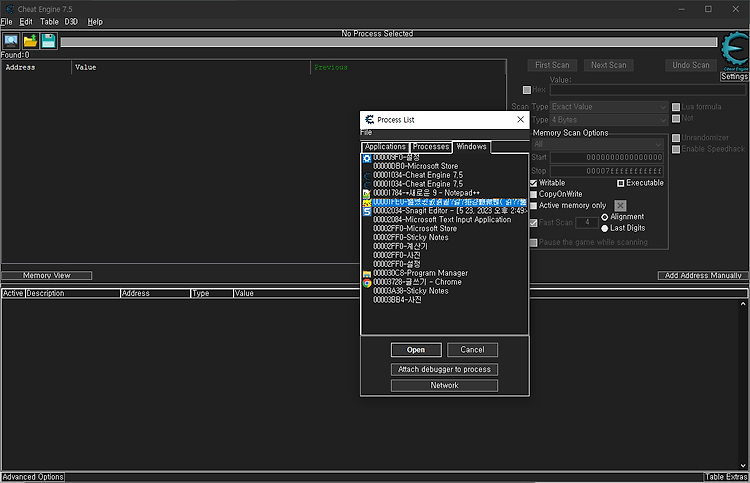This screenshot has height=483, width=750.
Task: Click Cancel in the Process List dialog
Action: tap(472, 350)
